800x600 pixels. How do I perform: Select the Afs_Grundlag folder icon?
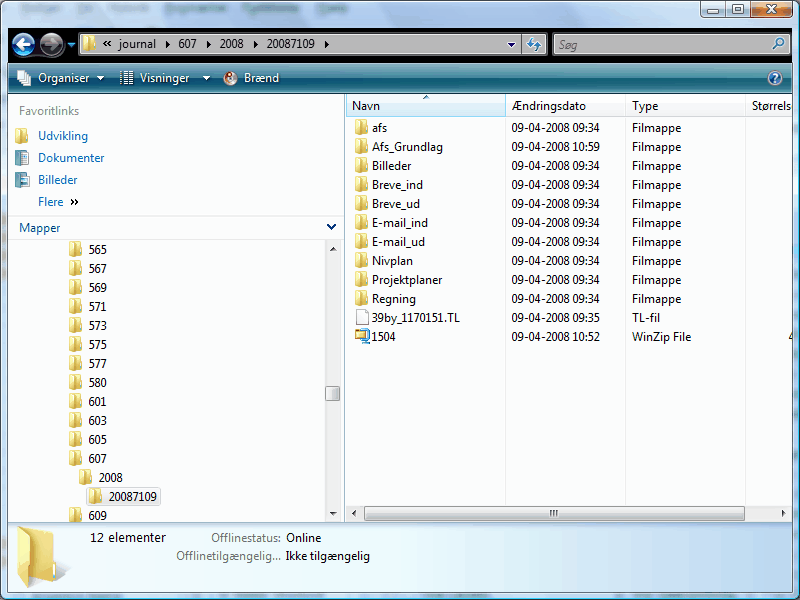(361, 146)
